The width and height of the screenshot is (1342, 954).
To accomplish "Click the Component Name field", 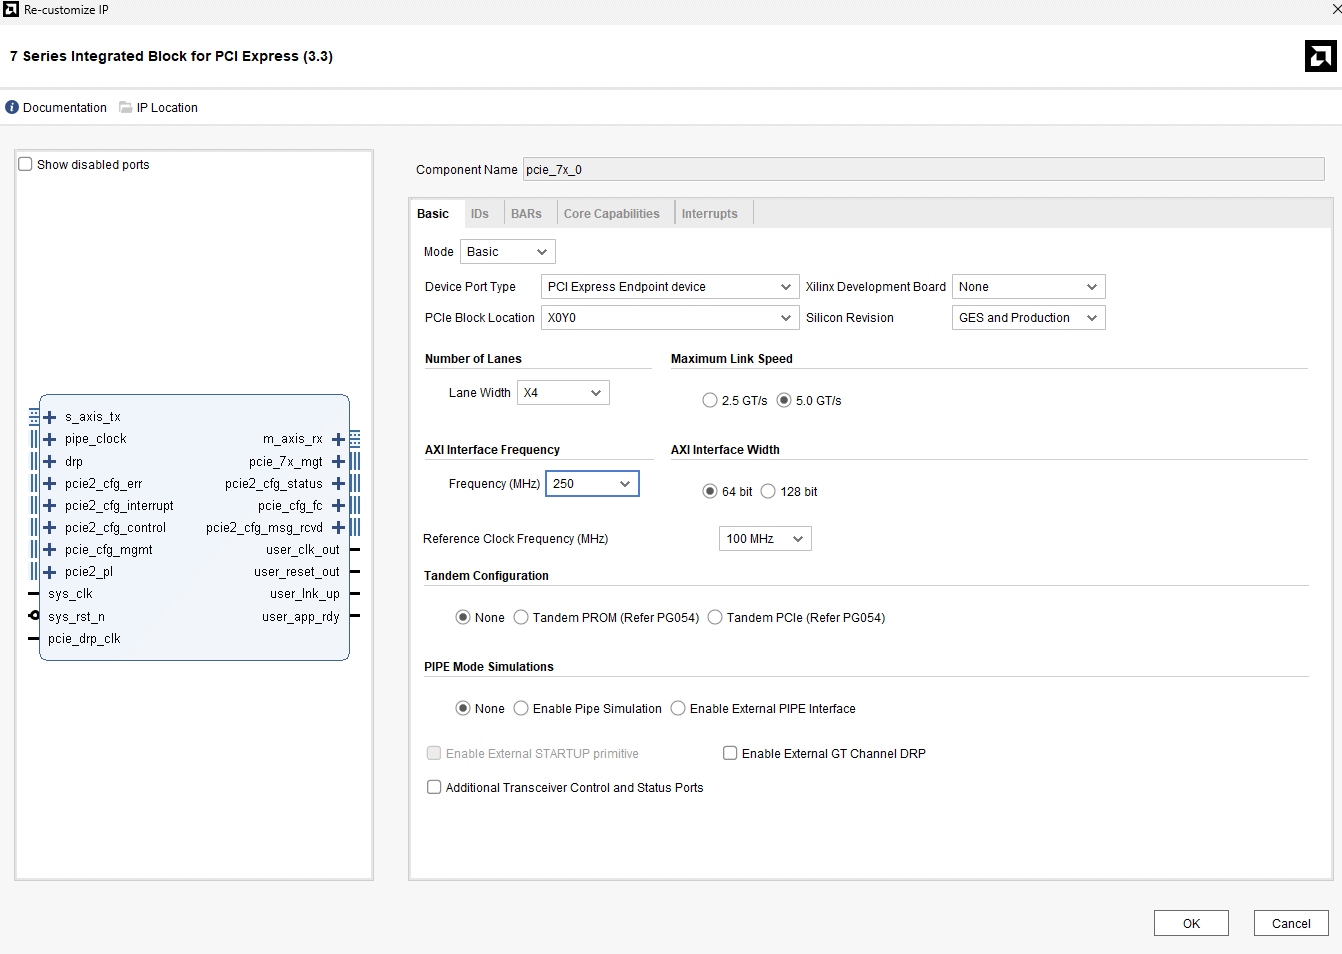I will (922, 170).
